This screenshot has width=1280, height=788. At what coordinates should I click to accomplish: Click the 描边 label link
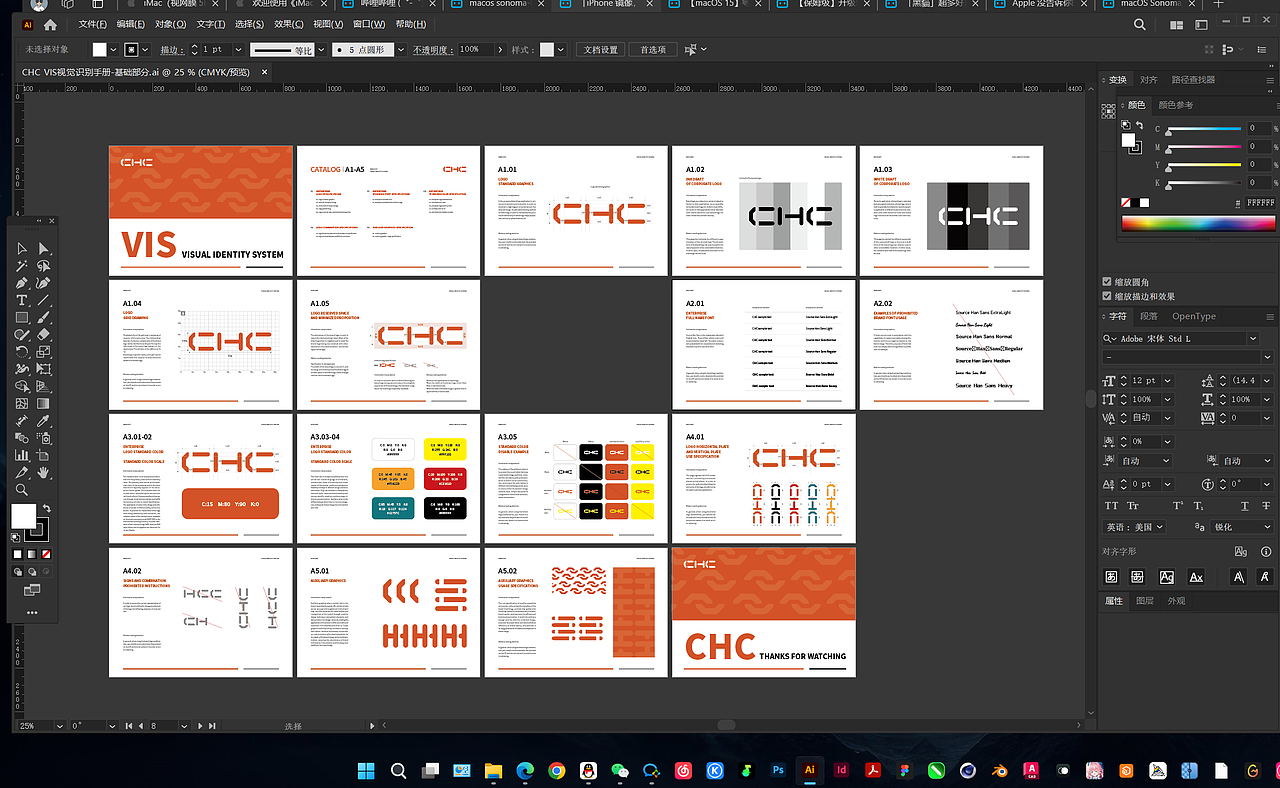[171, 49]
